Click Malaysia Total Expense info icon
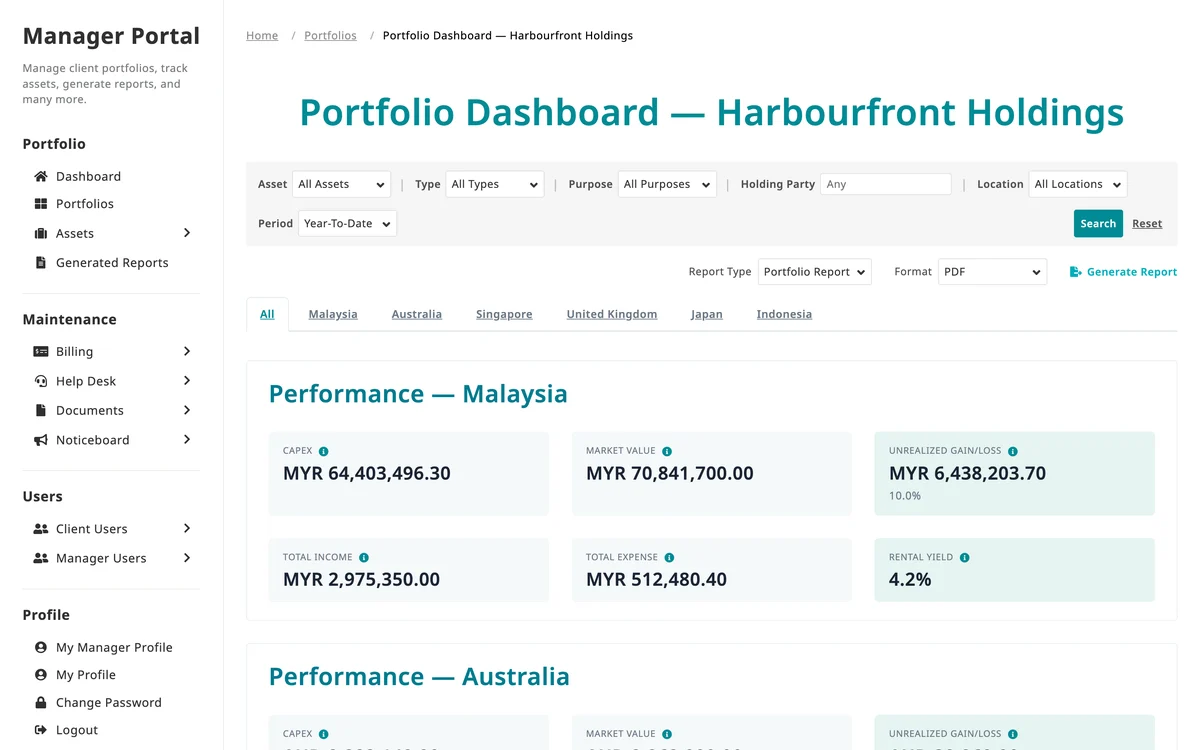The image size is (1200, 750). 669,558
